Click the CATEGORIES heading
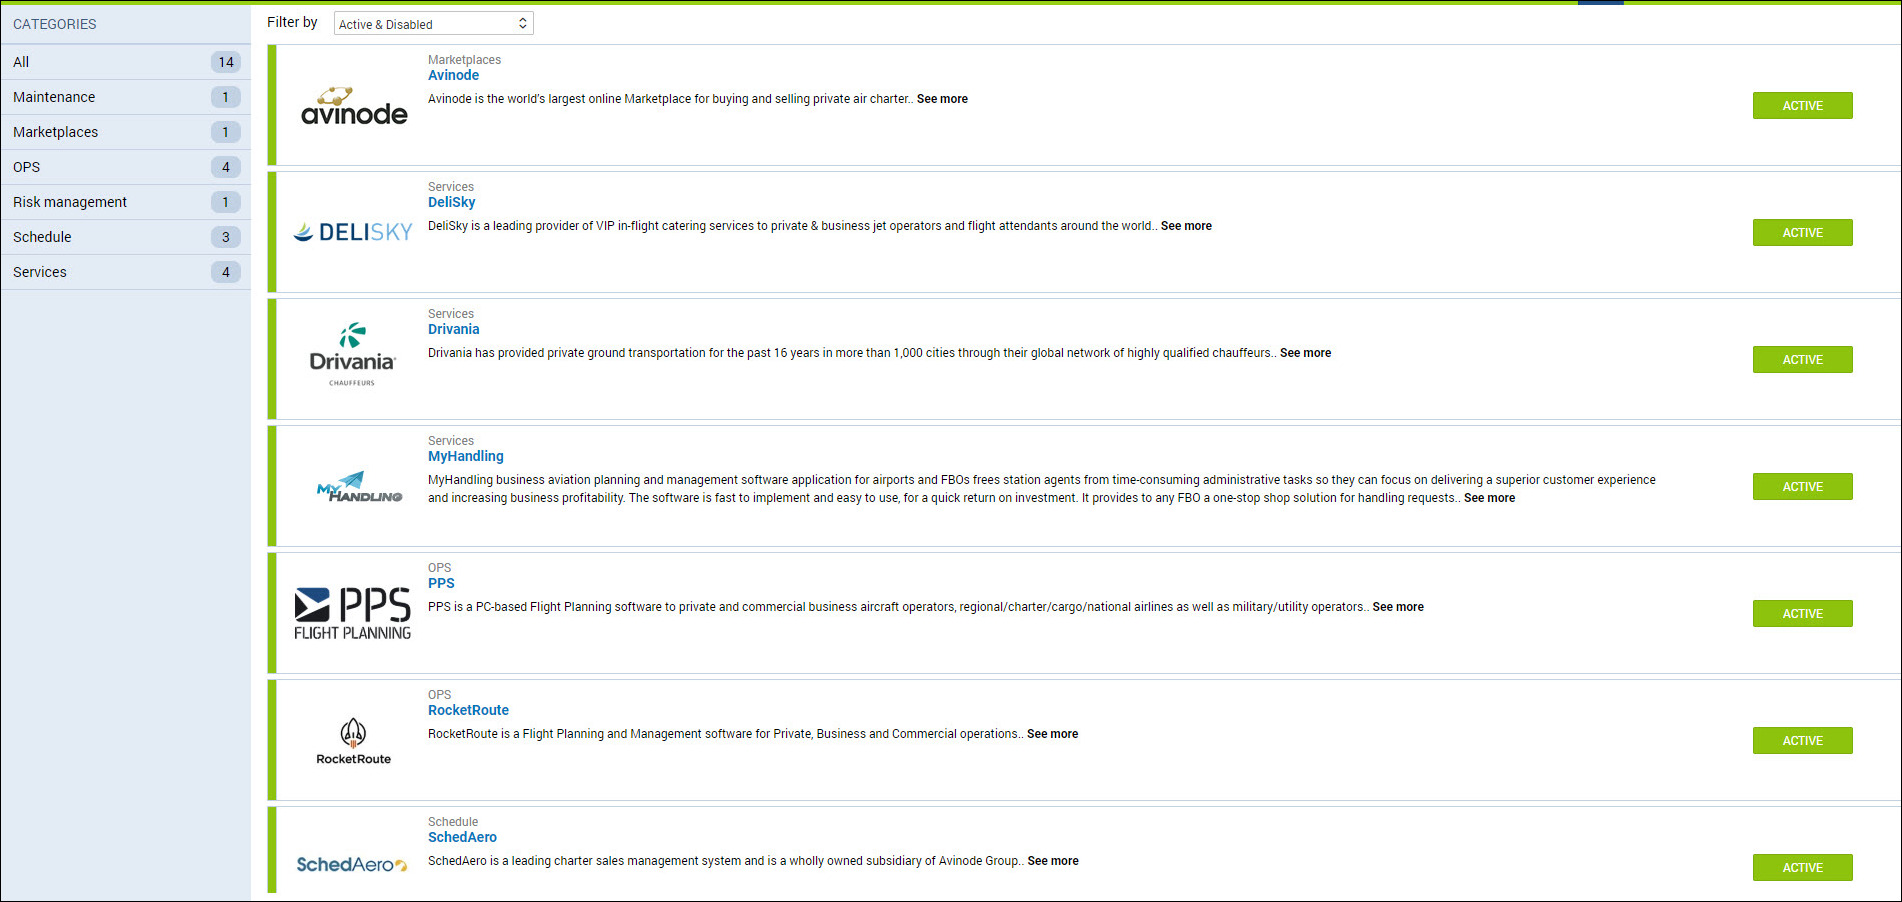Image resolution: width=1902 pixels, height=902 pixels. 55,24
